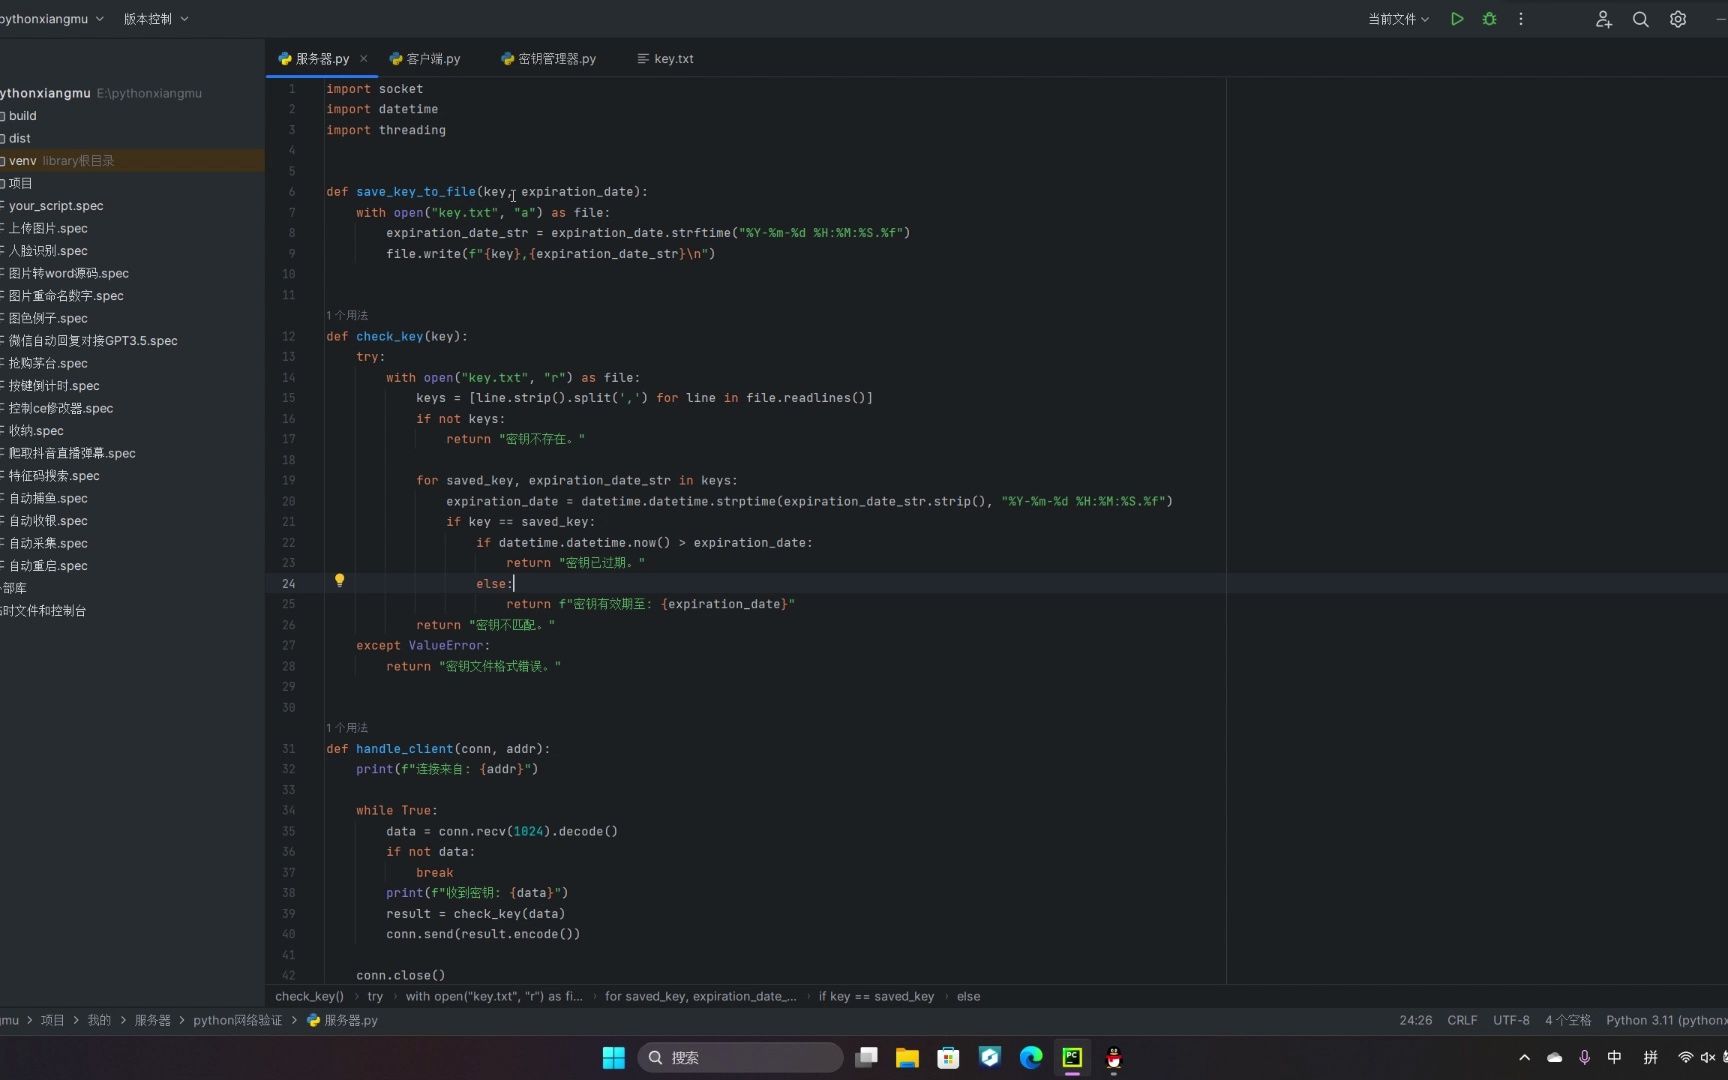This screenshot has width=1728, height=1080.
Task: Switch to the 密钥管理器.py tab
Action: [x=548, y=59]
